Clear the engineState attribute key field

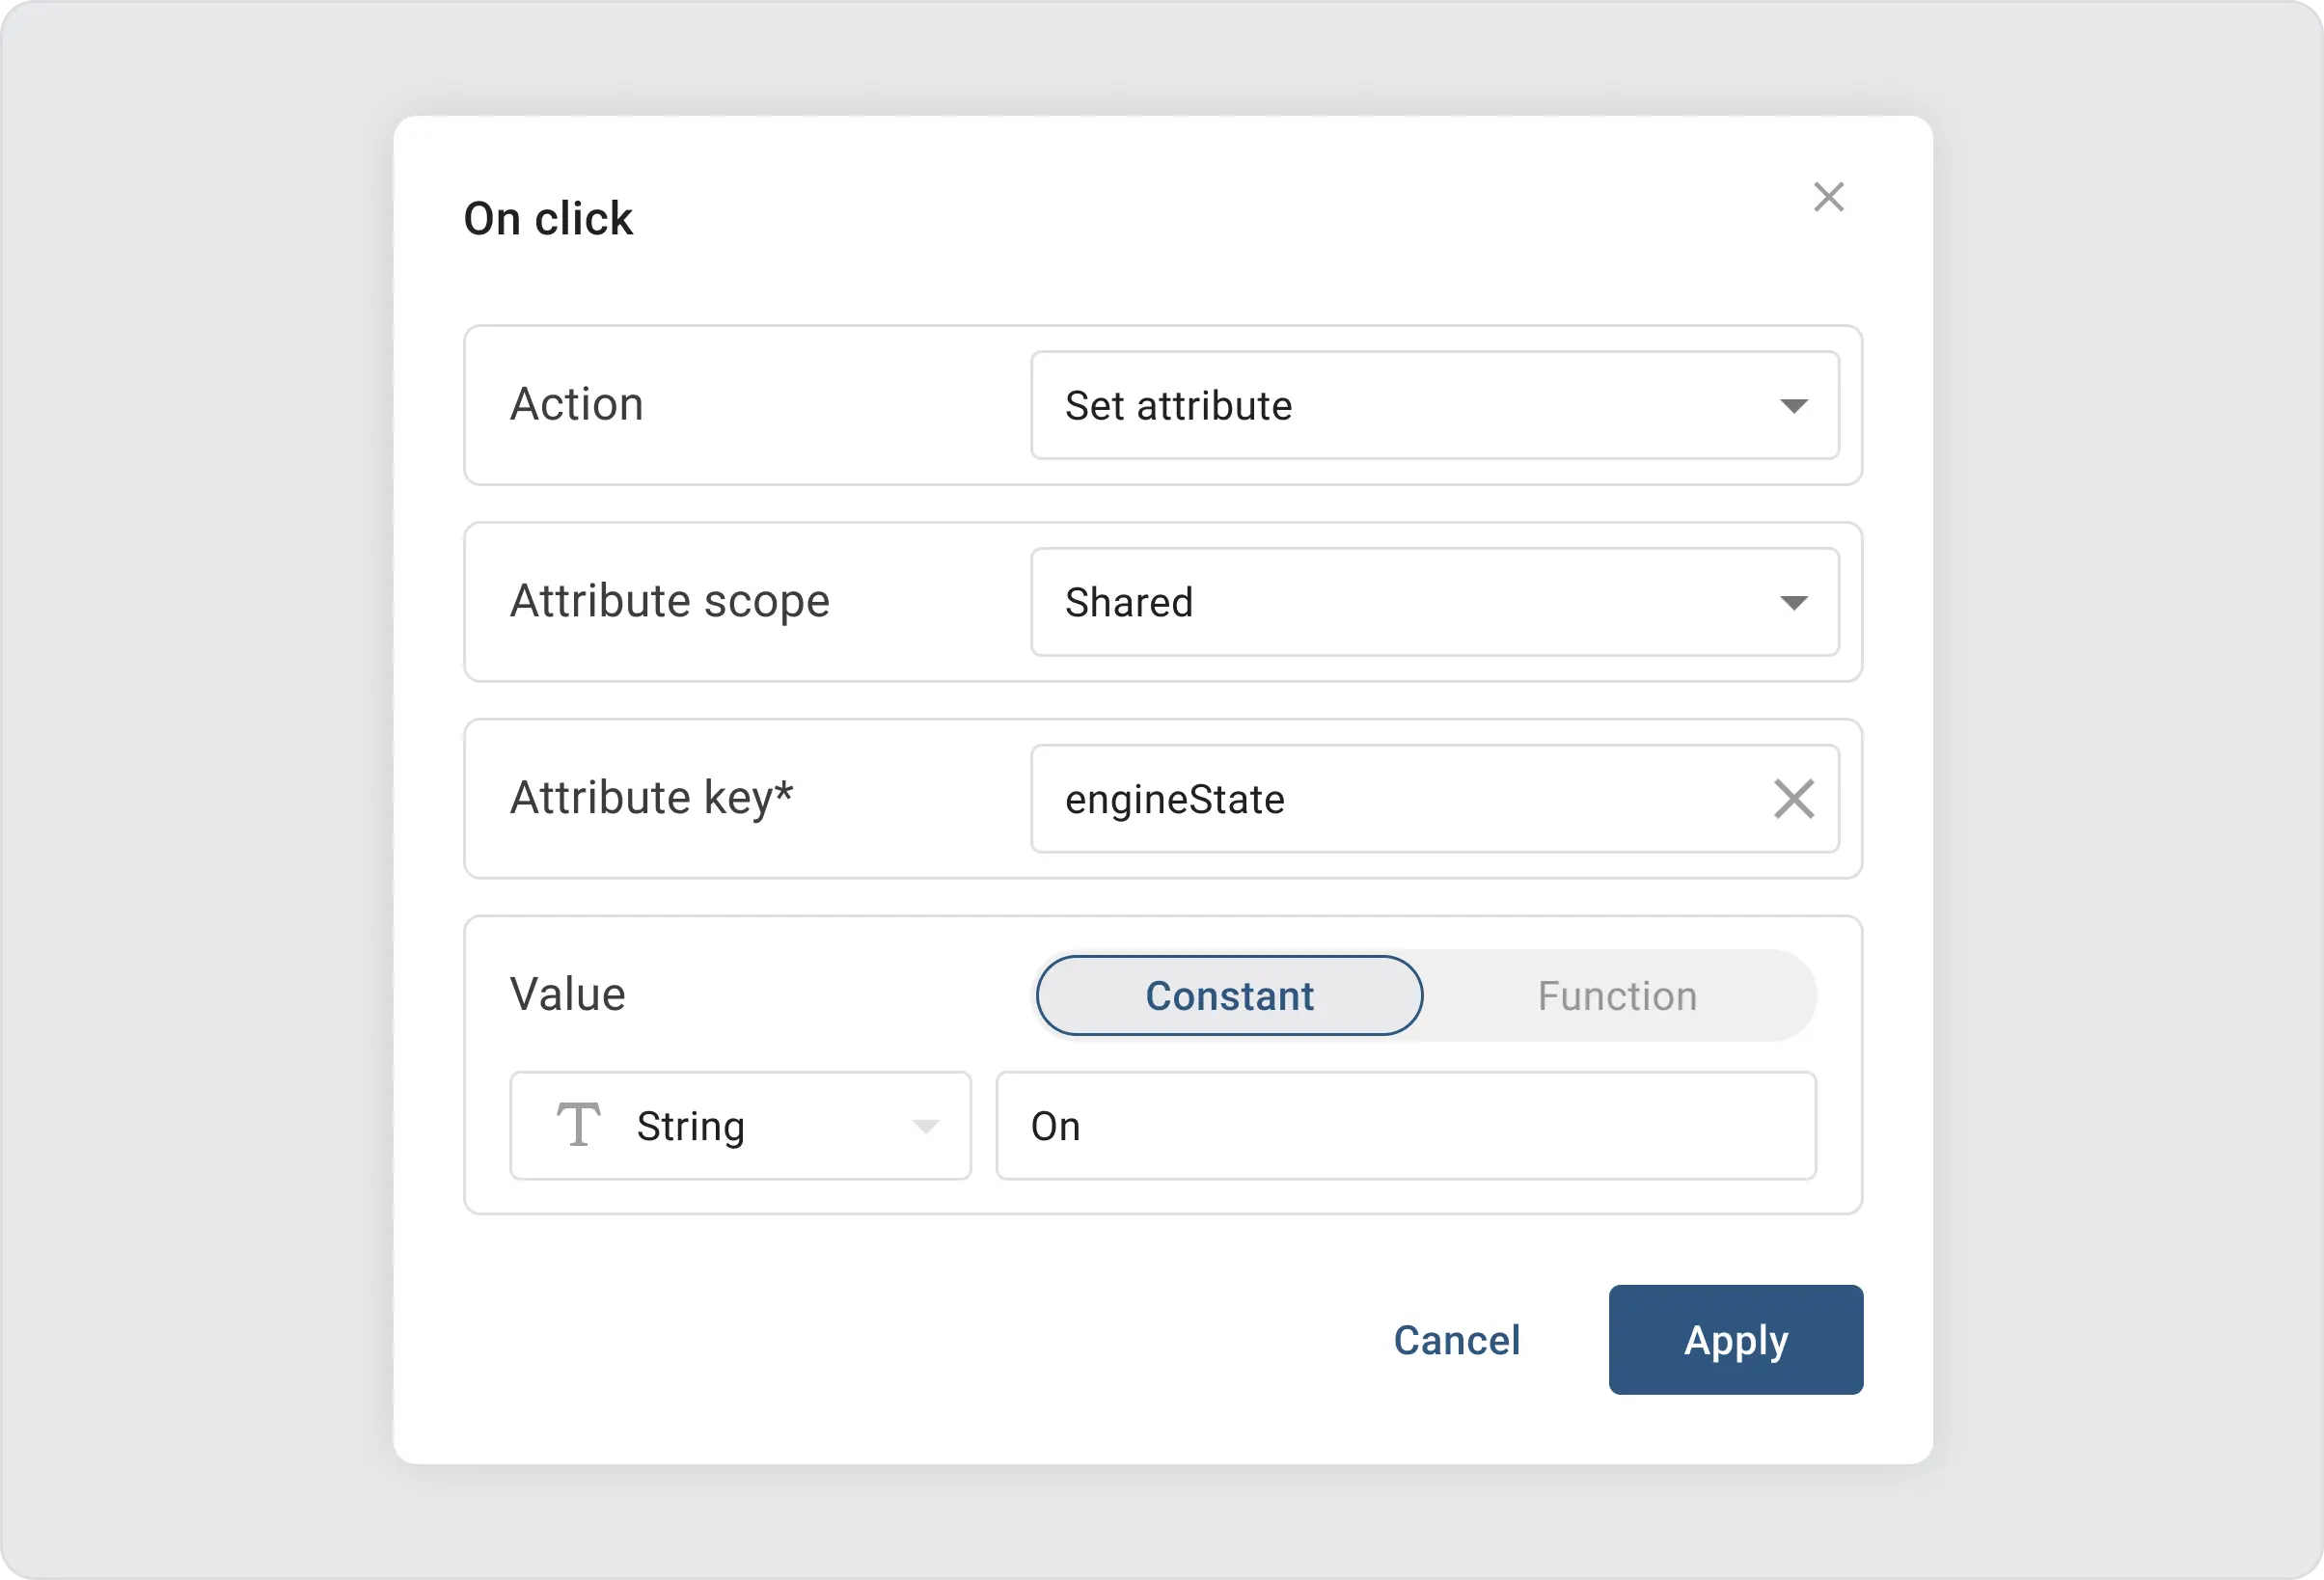click(x=1794, y=799)
